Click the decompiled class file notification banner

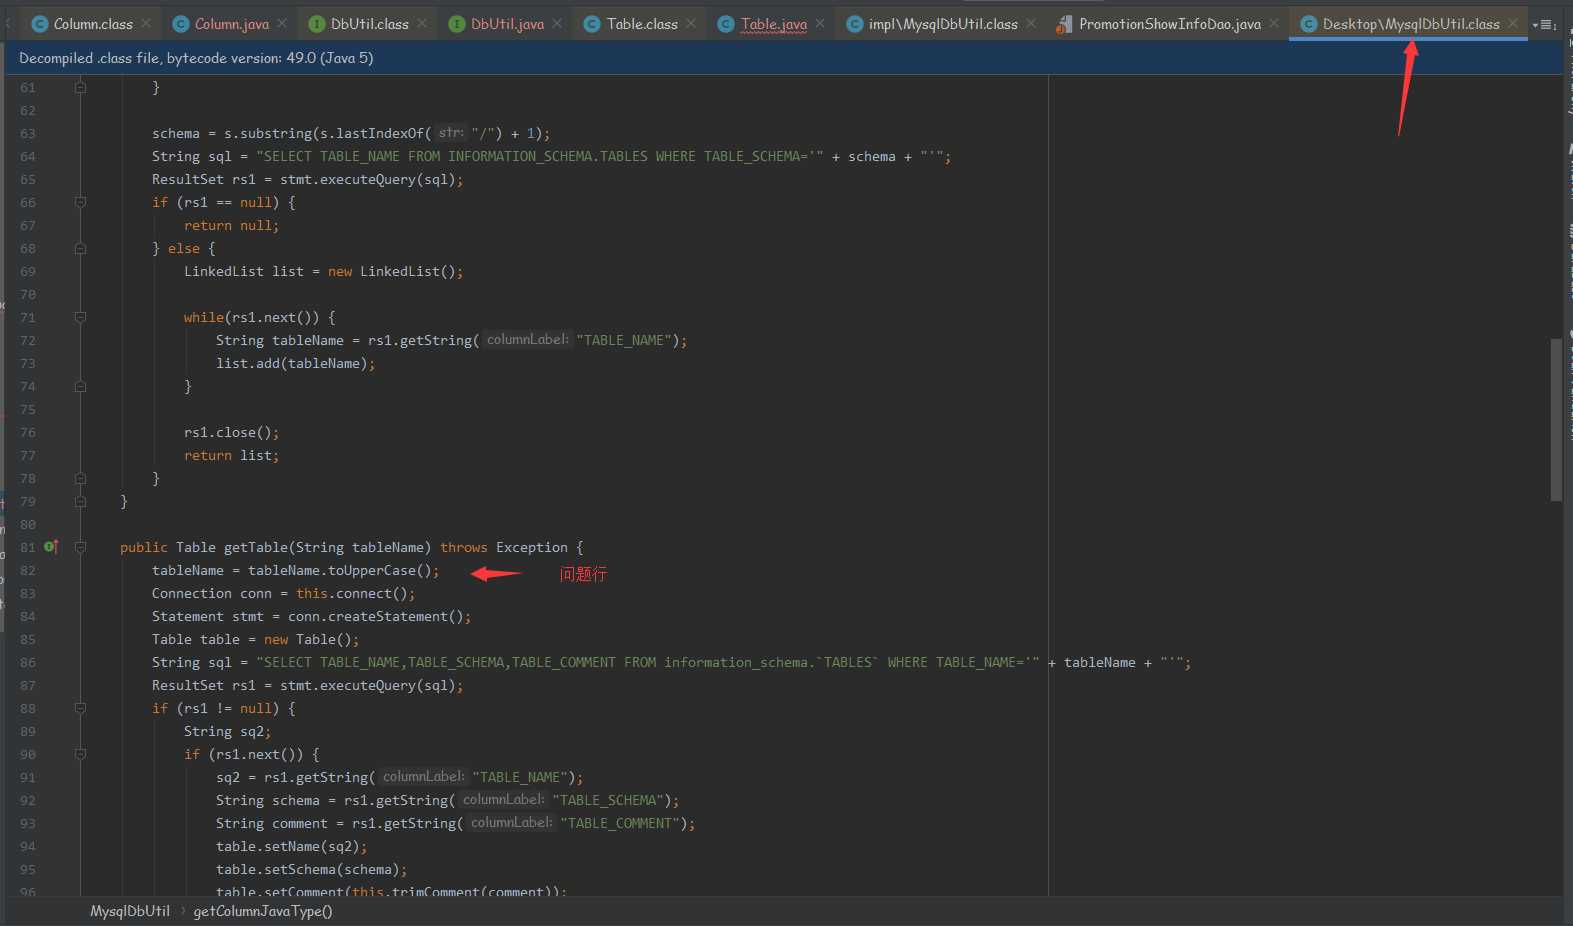pos(783,58)
